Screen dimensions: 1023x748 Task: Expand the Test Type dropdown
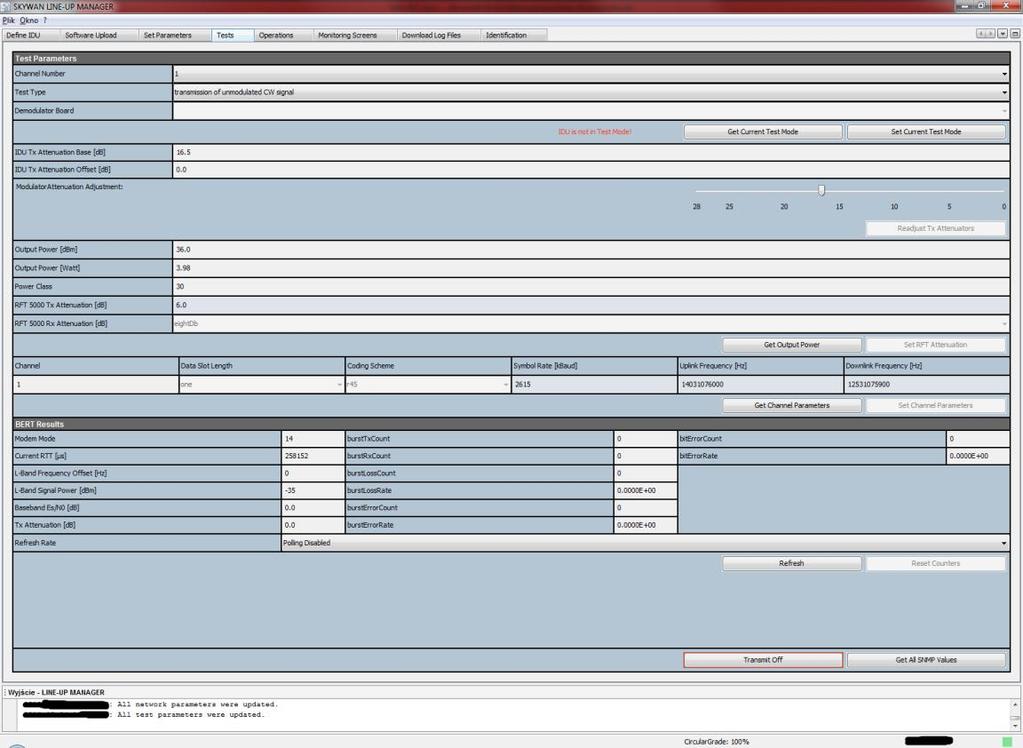point(591,92)
